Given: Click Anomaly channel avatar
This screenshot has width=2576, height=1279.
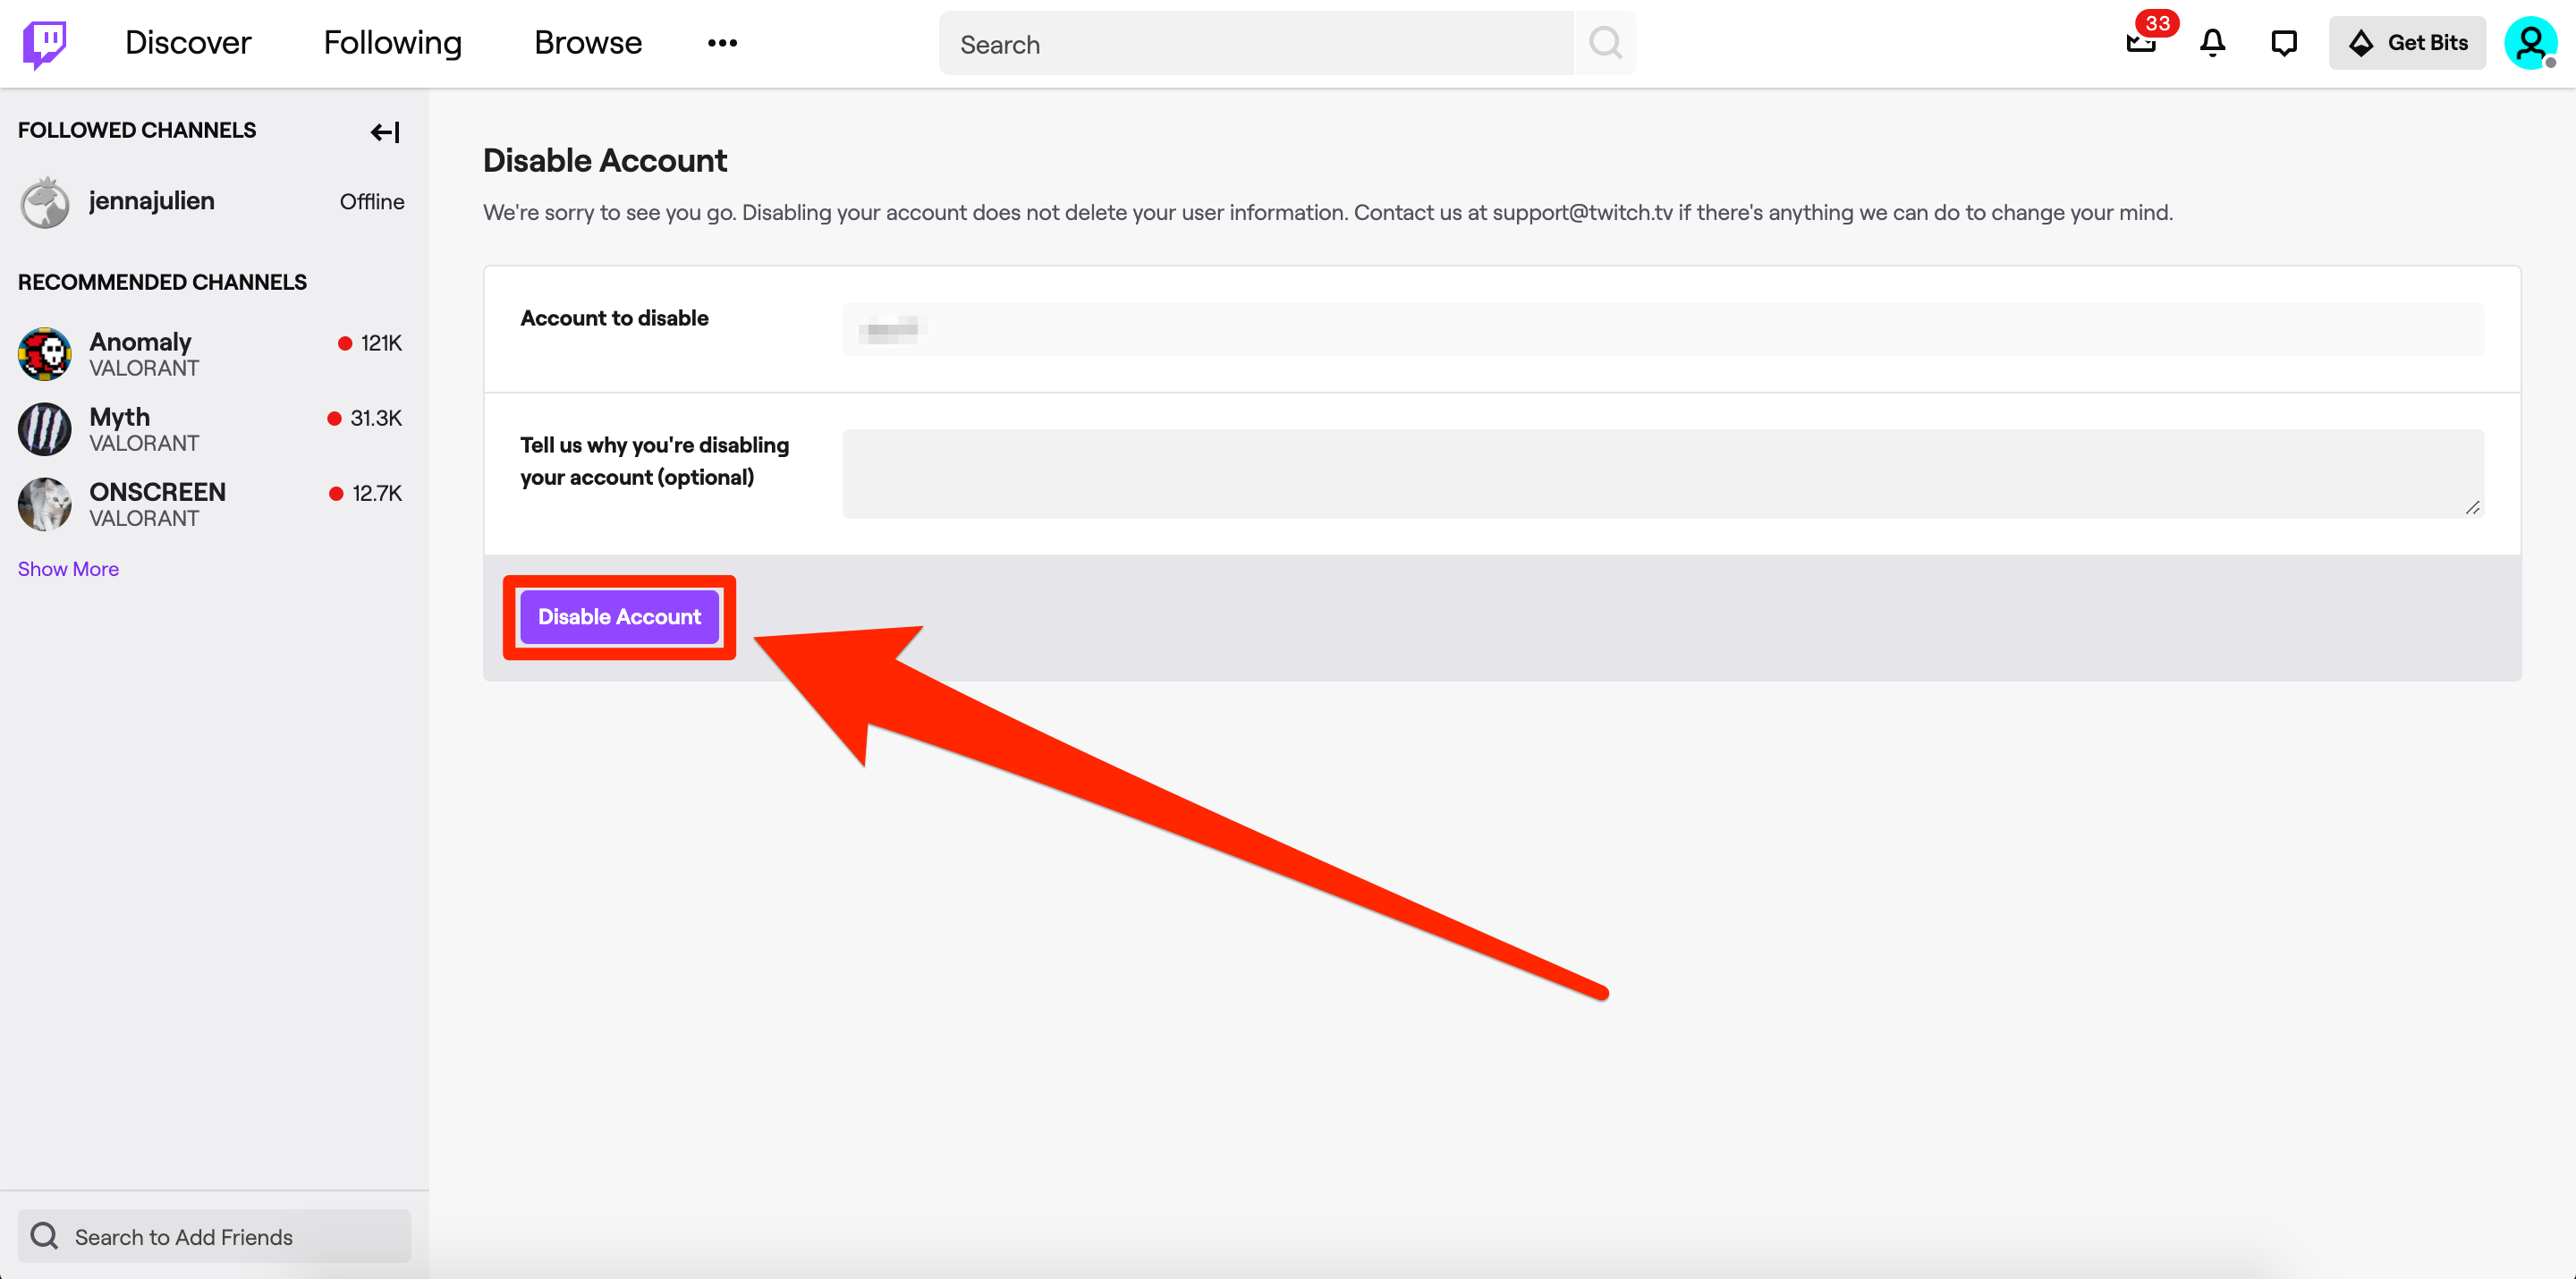Looking at the screenshot, I should coord(45,354).
